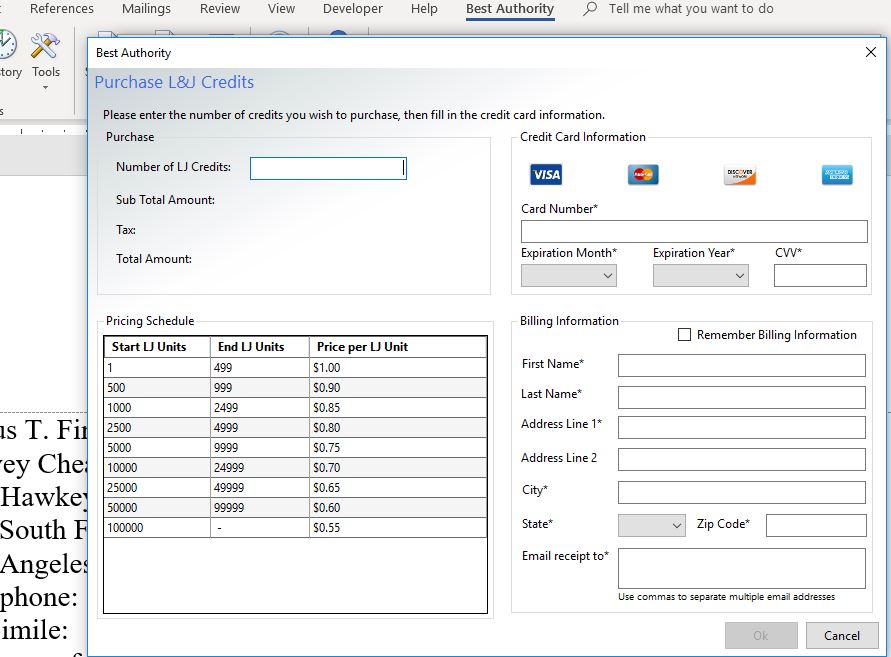Viewport: 891px width, 657px height.
Task: Select the Visa card icon
Action: coord(546,175)
